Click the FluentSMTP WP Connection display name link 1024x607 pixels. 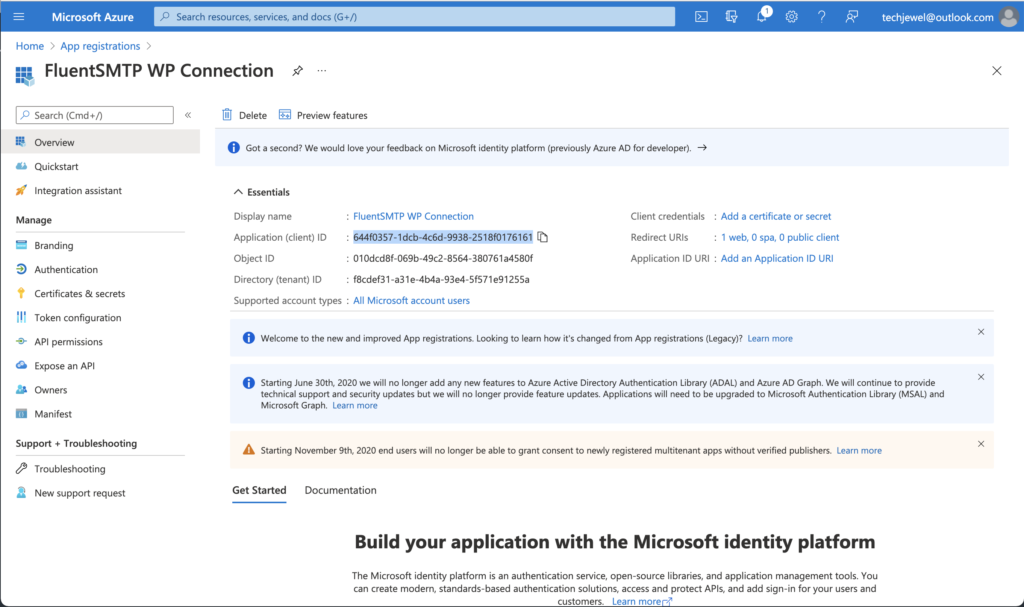tap(413, 216)
